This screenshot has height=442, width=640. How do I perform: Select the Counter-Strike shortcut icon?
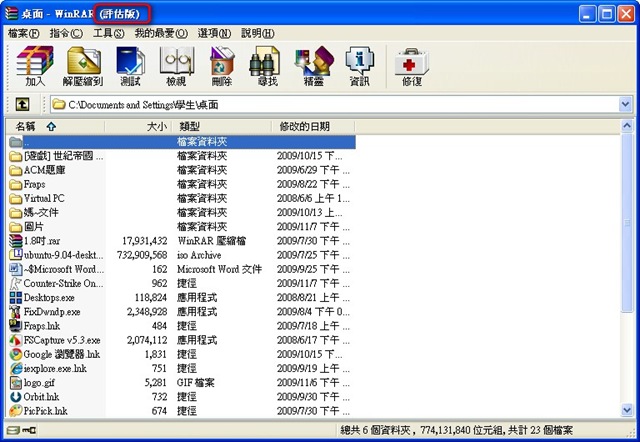16,283
